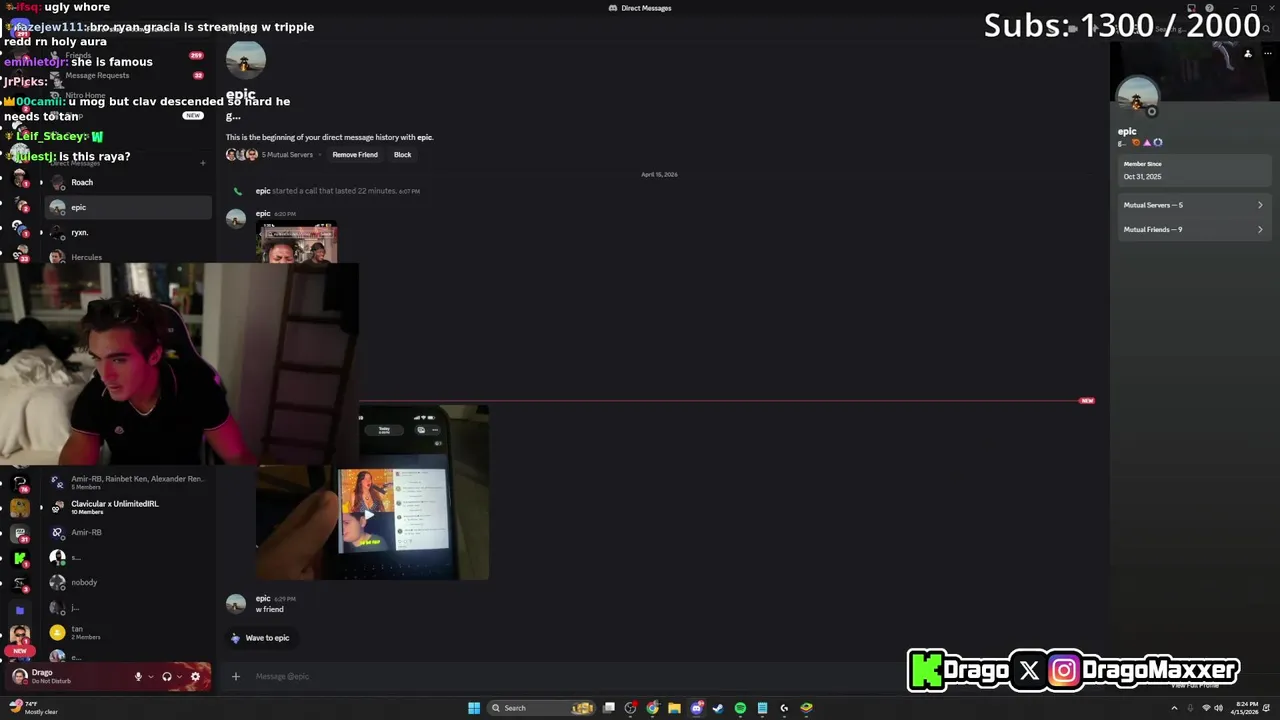
Task: Show hidden system tray icons chevron
Action: [1175, 708]
